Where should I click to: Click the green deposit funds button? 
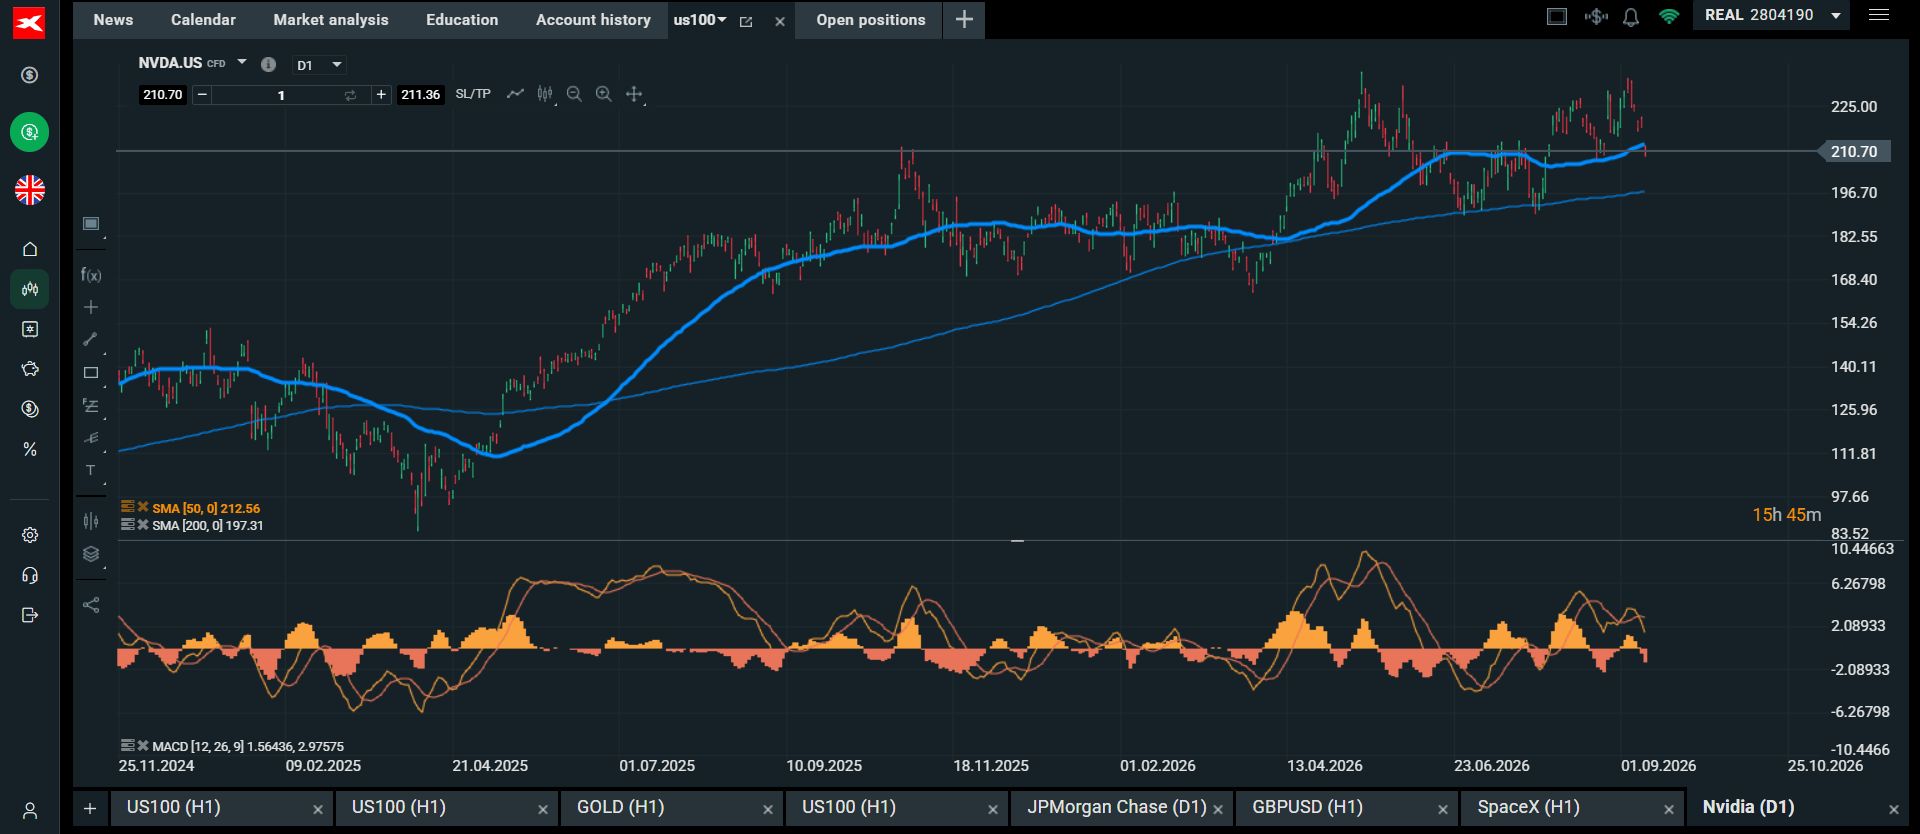(x=30, y=132)
